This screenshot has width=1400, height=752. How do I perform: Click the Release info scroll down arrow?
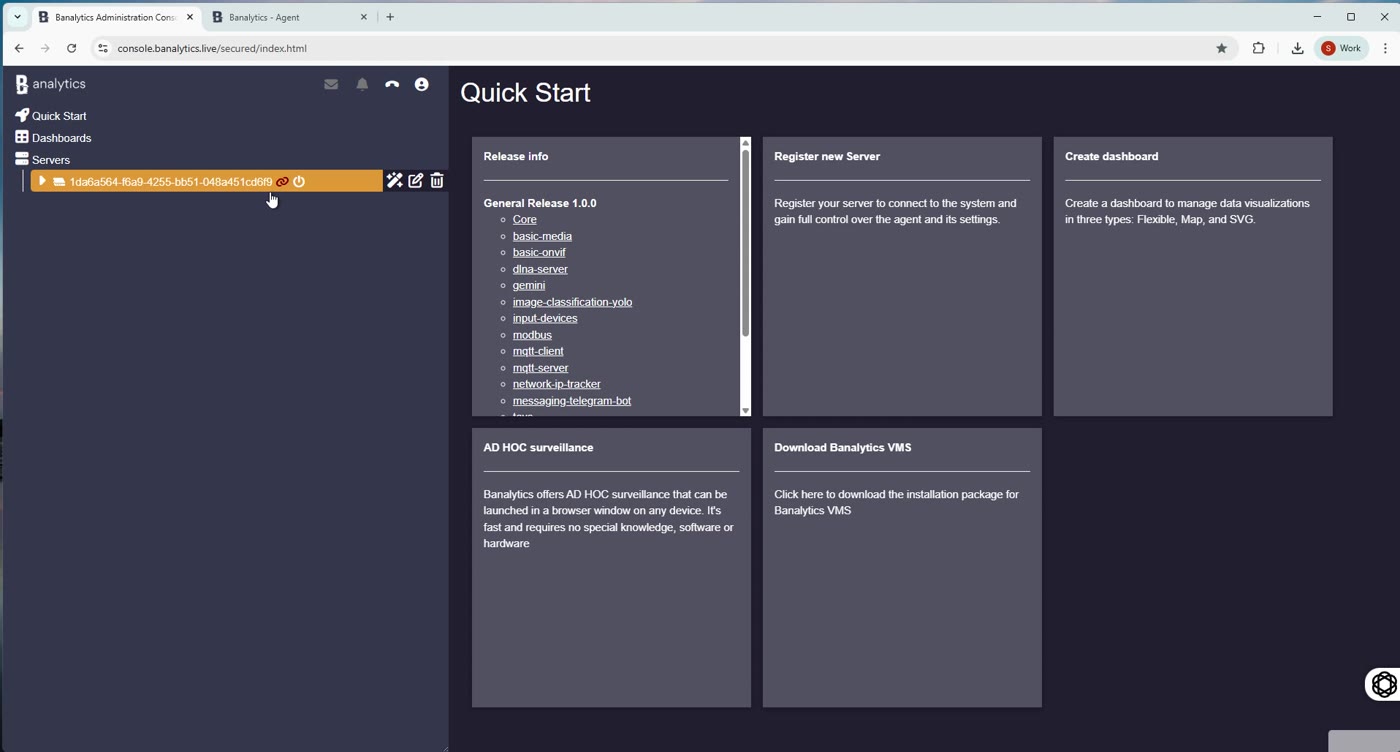coord(745,410)
